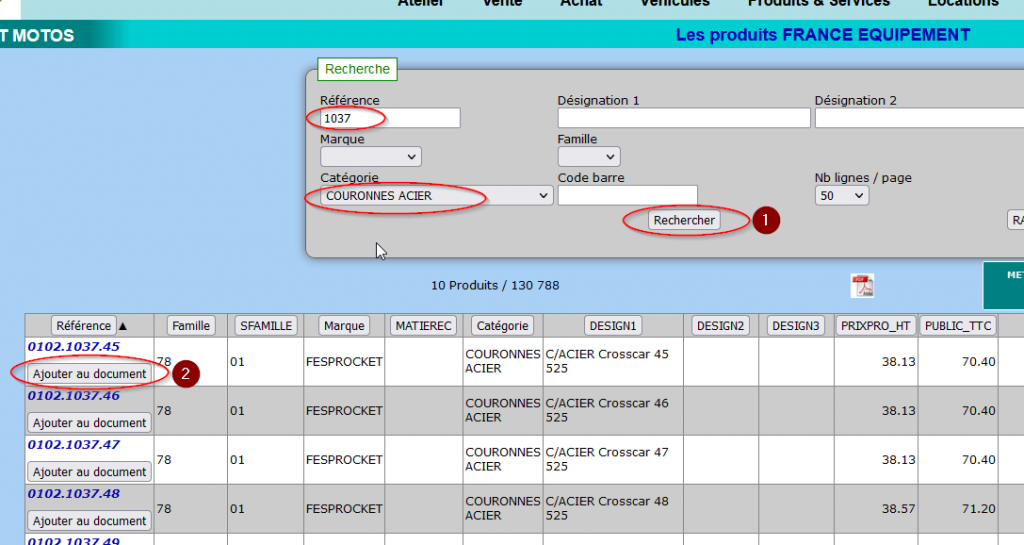1024x545 pixels.
Task: Select the cell 'C/ACIER Crosscar 46 525'
Action: pos(613,411)
